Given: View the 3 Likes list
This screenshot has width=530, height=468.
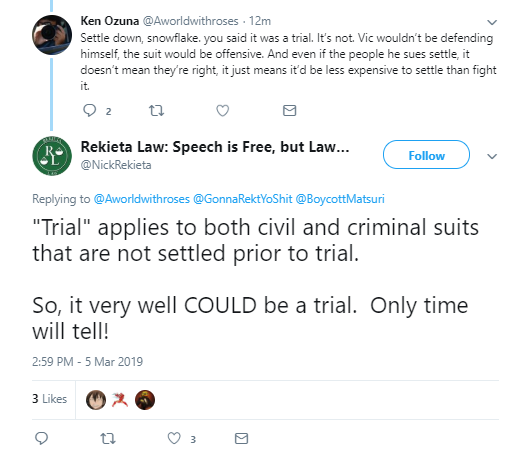Looking at the screenshot, I should [49, 399].
